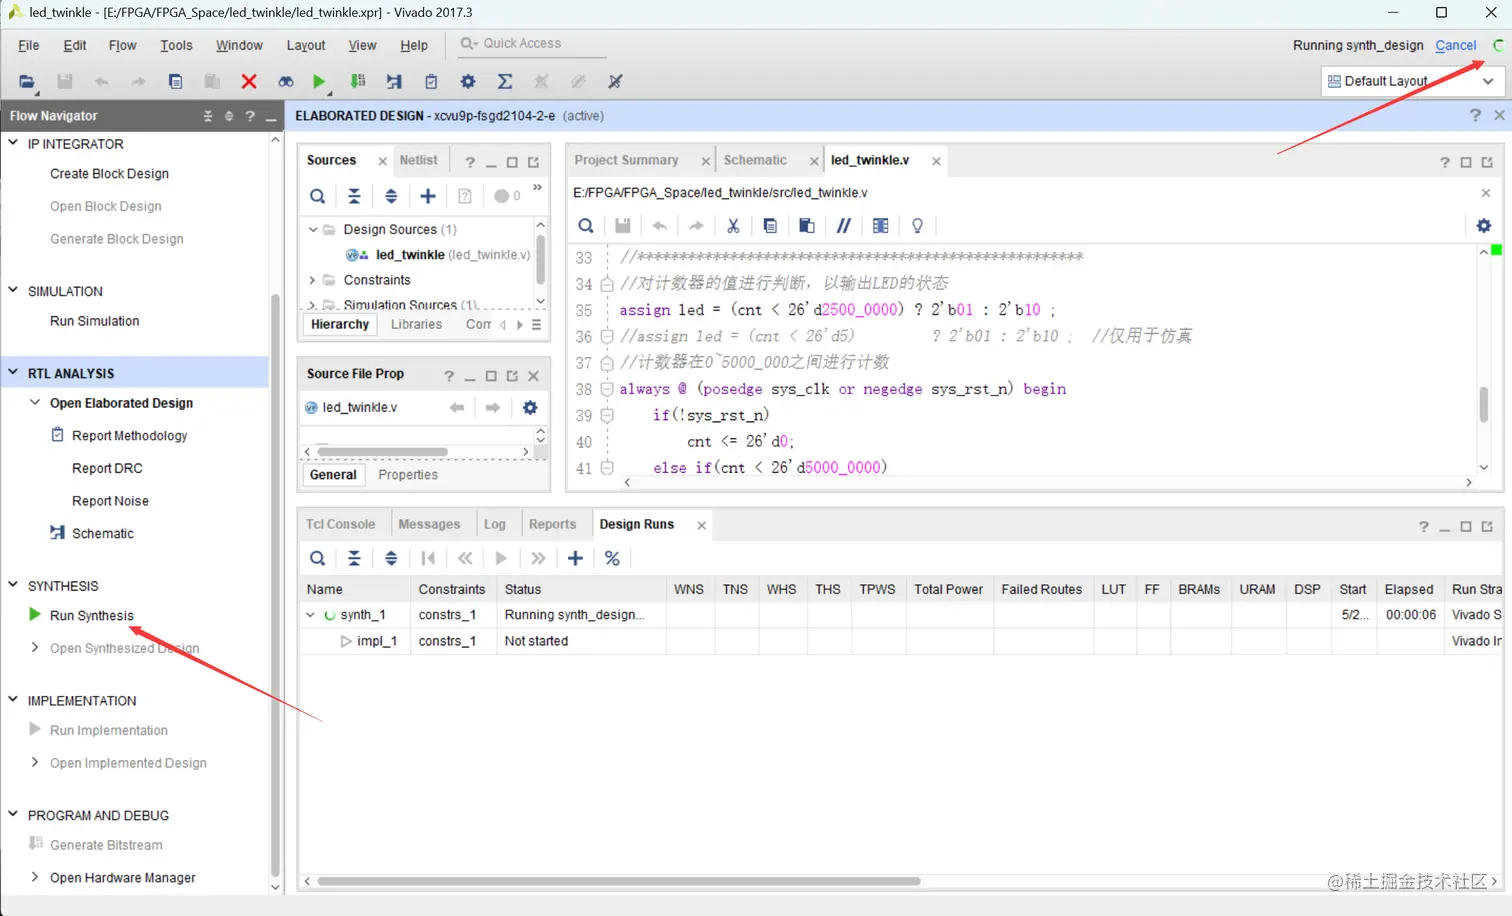1512x916 pixels.
Task: Collapse the SIMULATION section
Action: 13,290
